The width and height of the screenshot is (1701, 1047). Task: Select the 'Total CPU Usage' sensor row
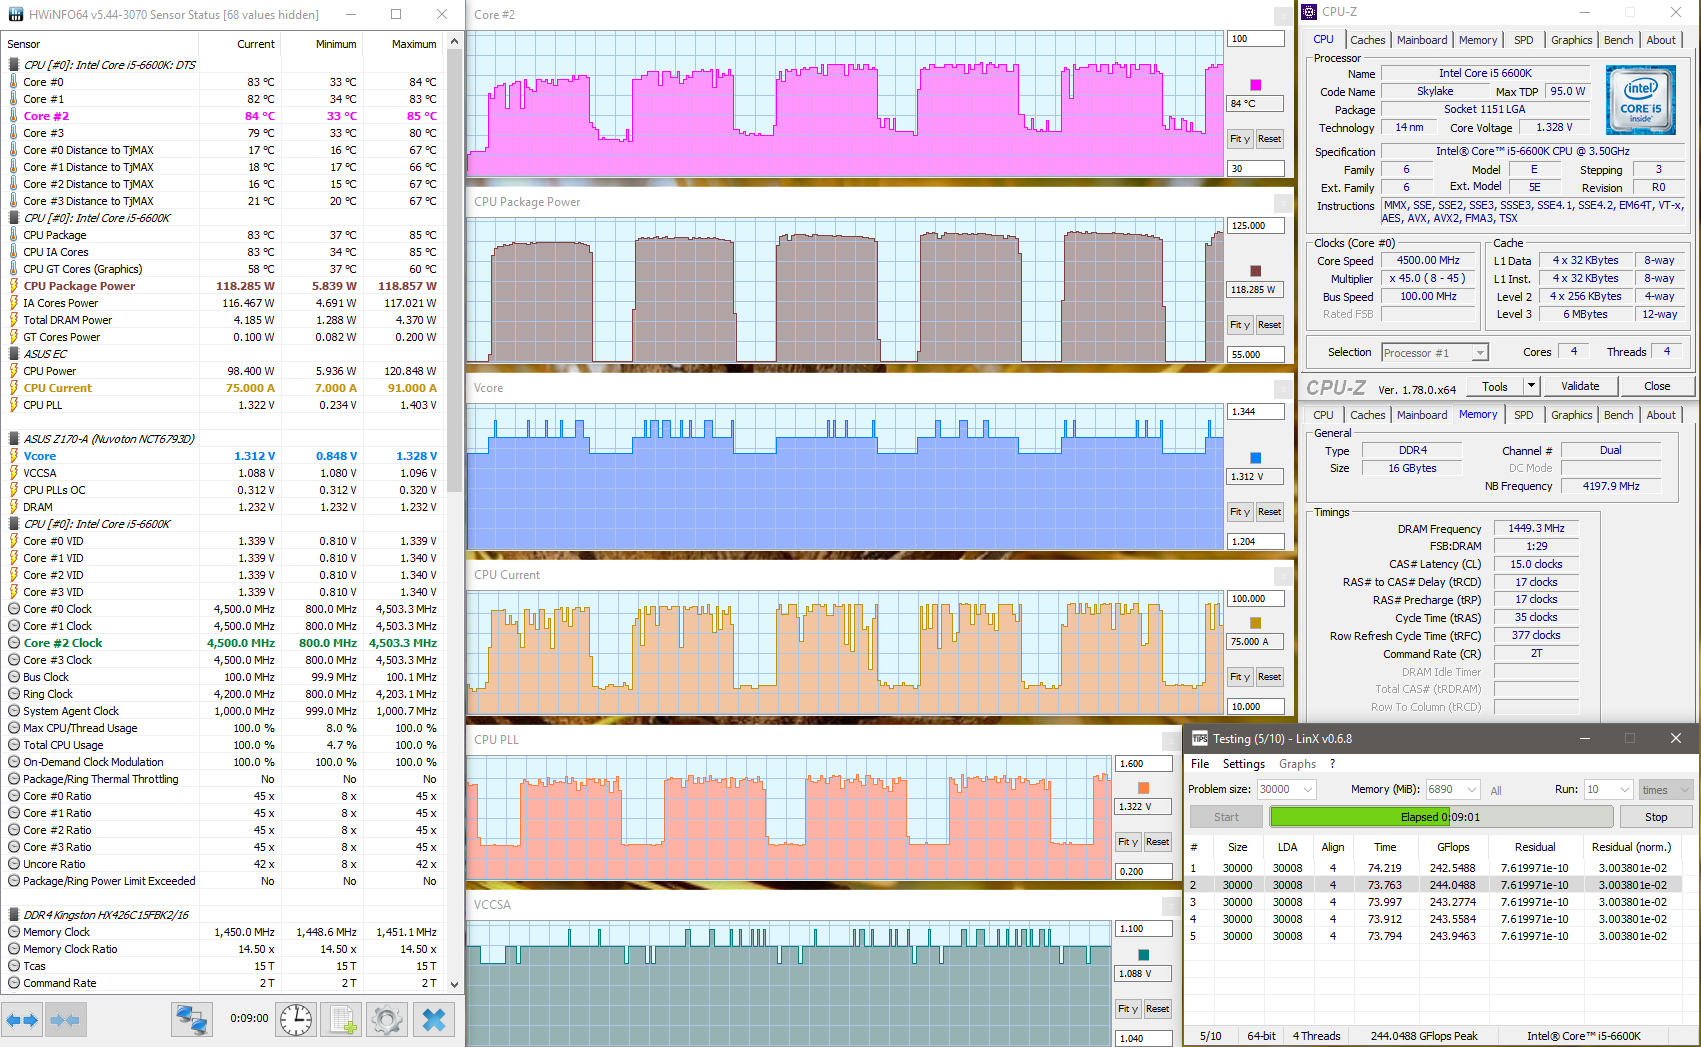(x=223, y=745)
